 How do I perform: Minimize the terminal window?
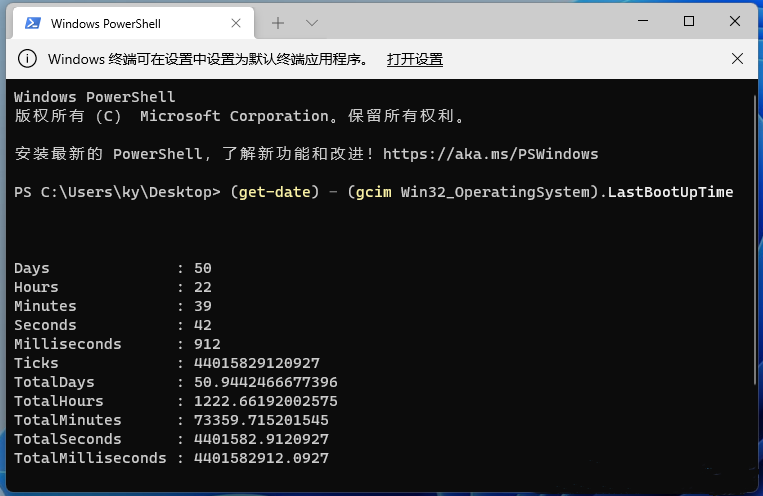(643, 21)
